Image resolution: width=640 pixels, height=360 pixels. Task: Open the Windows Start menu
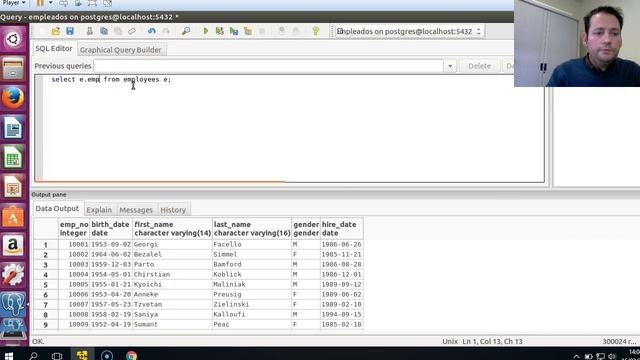coord(9,356)
